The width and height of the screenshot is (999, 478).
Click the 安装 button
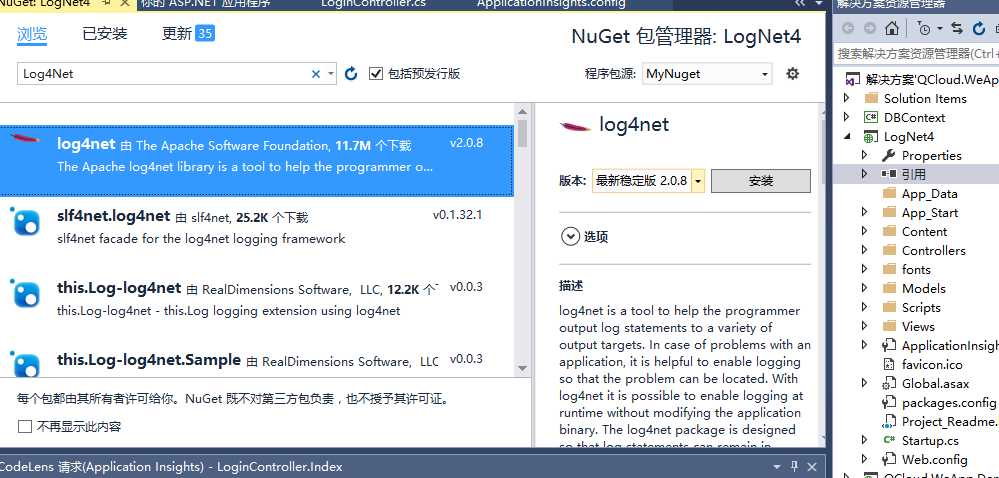pos(761,181)
